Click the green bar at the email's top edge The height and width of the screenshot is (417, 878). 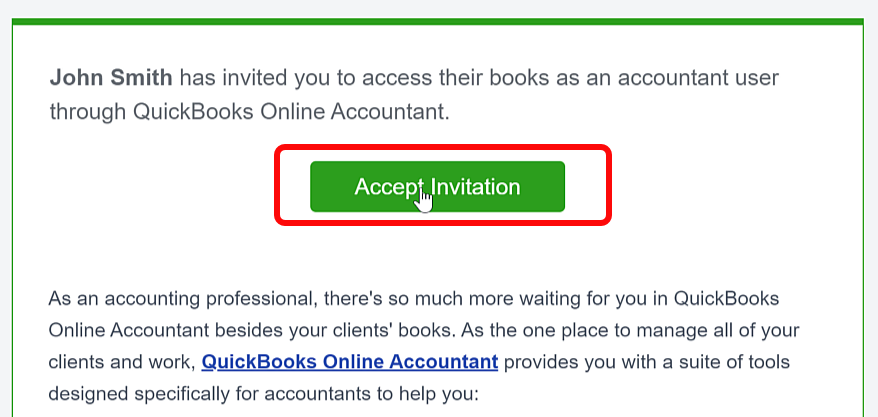click(437, 21)
